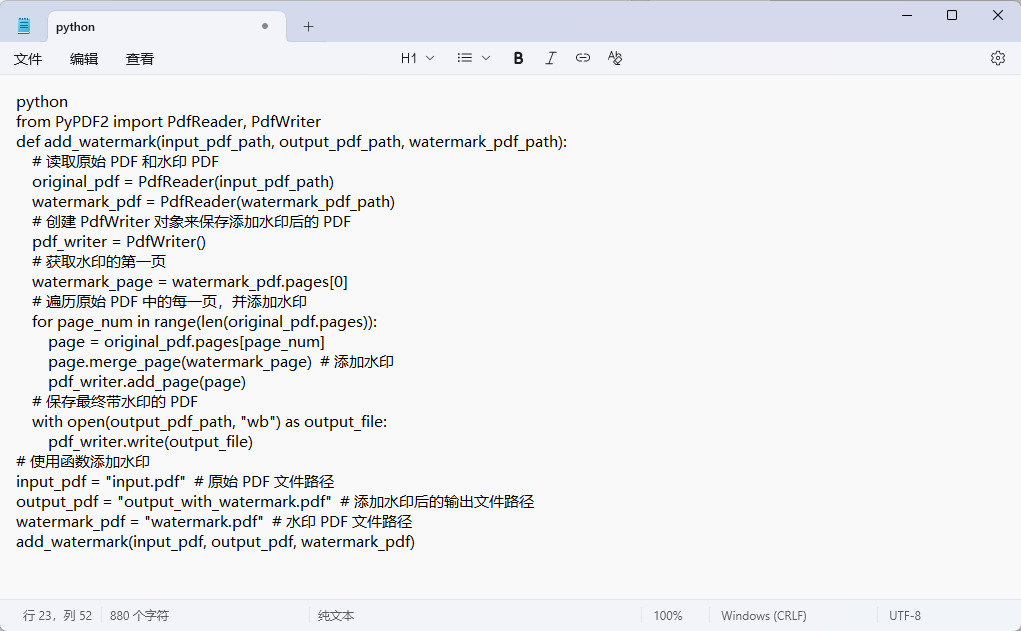Click the 'pdf_writer.add_page(page)' line
The width and height of the screenshot is (1021, 631).
tap(147, 382)
